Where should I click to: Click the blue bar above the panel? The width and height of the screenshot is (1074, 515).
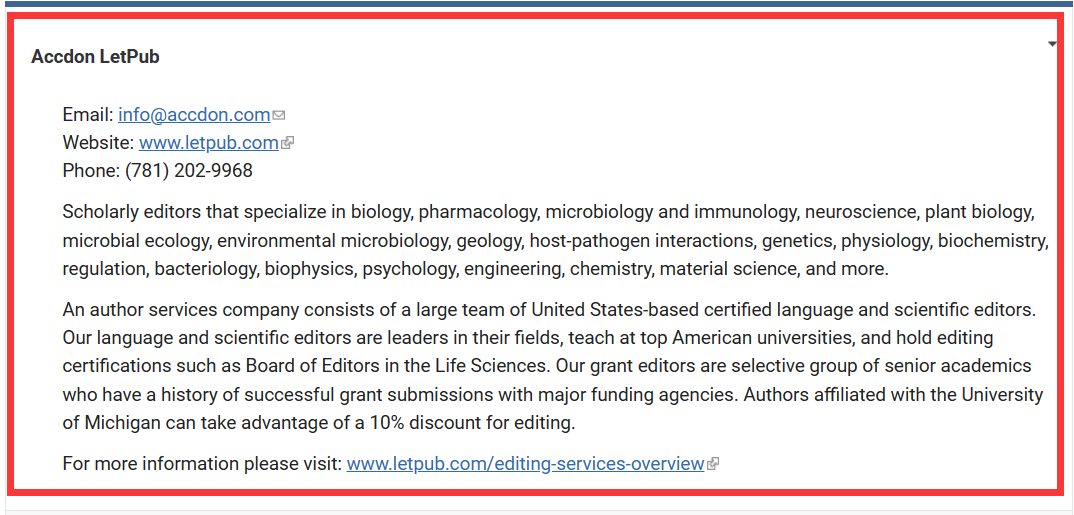click(x=537, y=4)
